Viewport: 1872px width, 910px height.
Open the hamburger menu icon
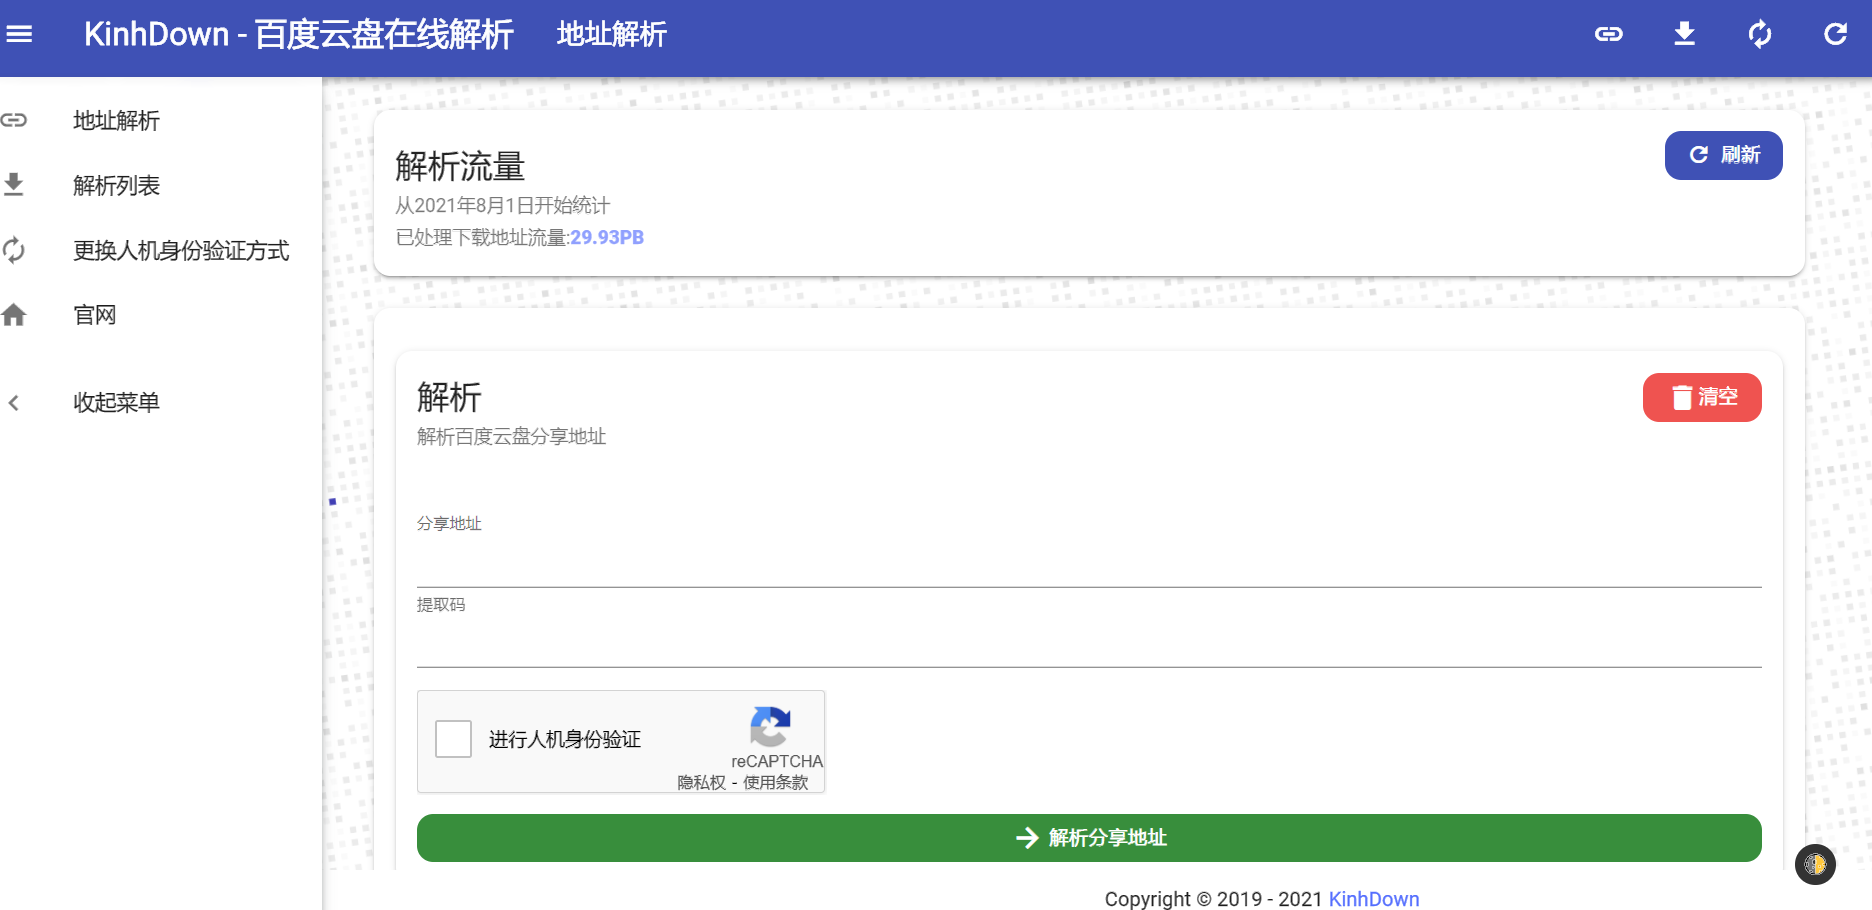pyautogui.click(x=19, y=34)
